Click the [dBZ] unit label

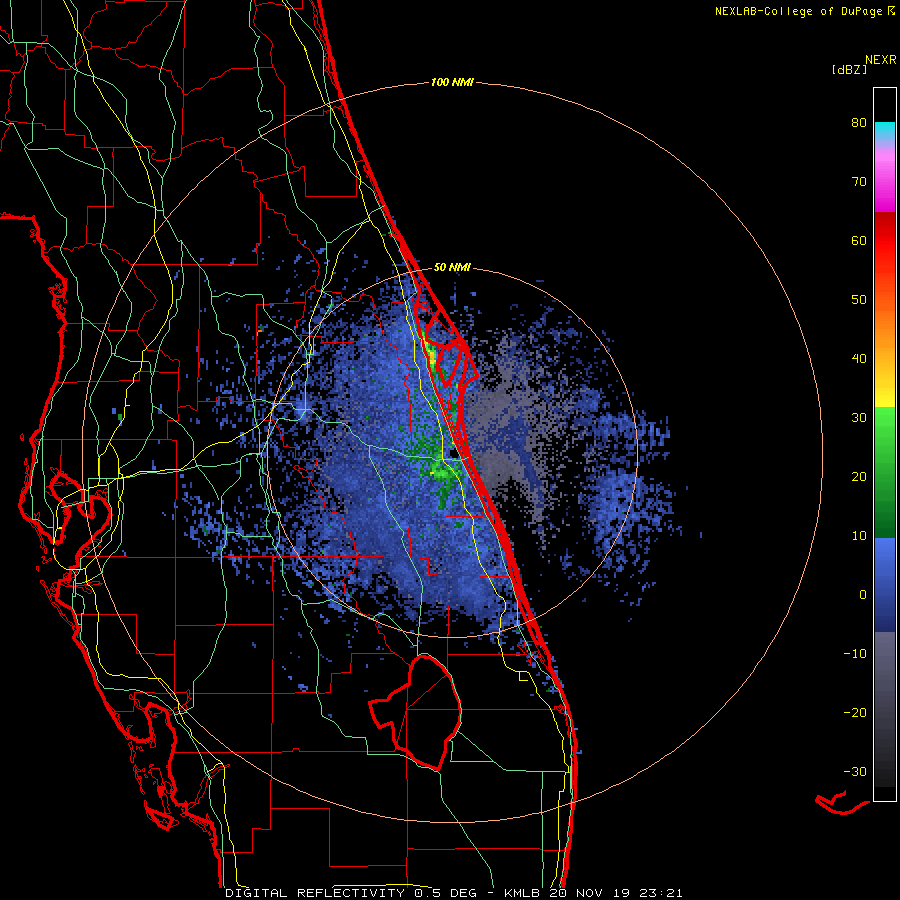(849, 70)
